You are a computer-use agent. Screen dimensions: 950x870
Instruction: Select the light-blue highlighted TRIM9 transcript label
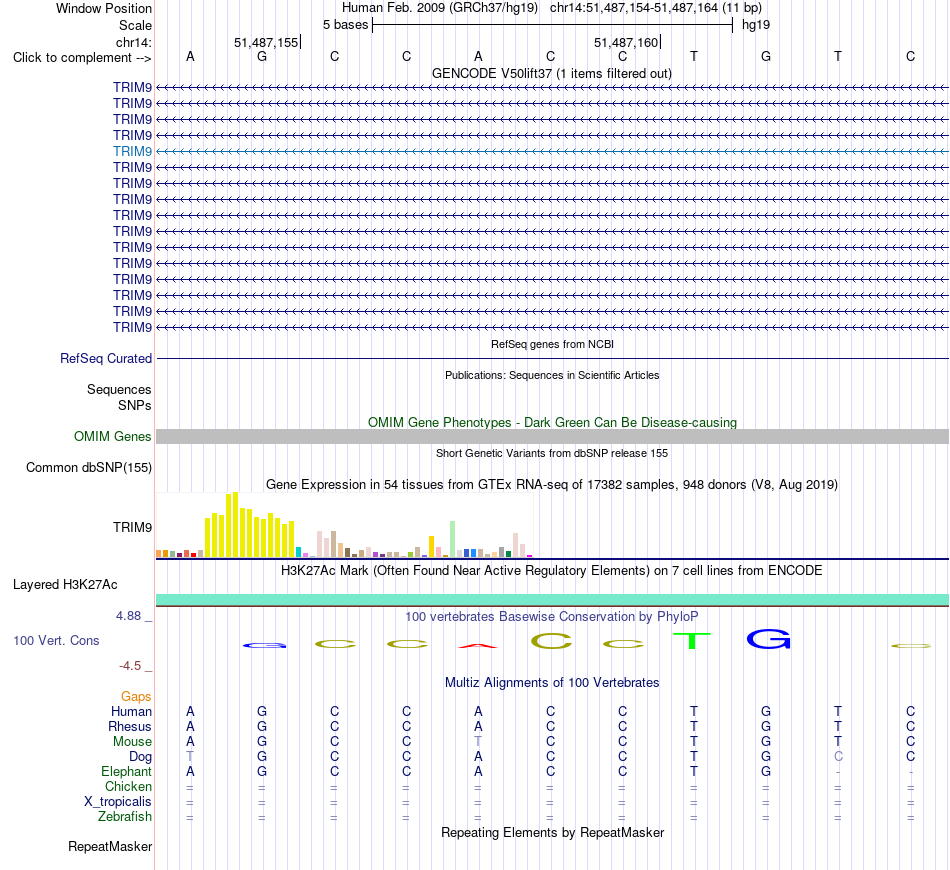click(132, 151)
